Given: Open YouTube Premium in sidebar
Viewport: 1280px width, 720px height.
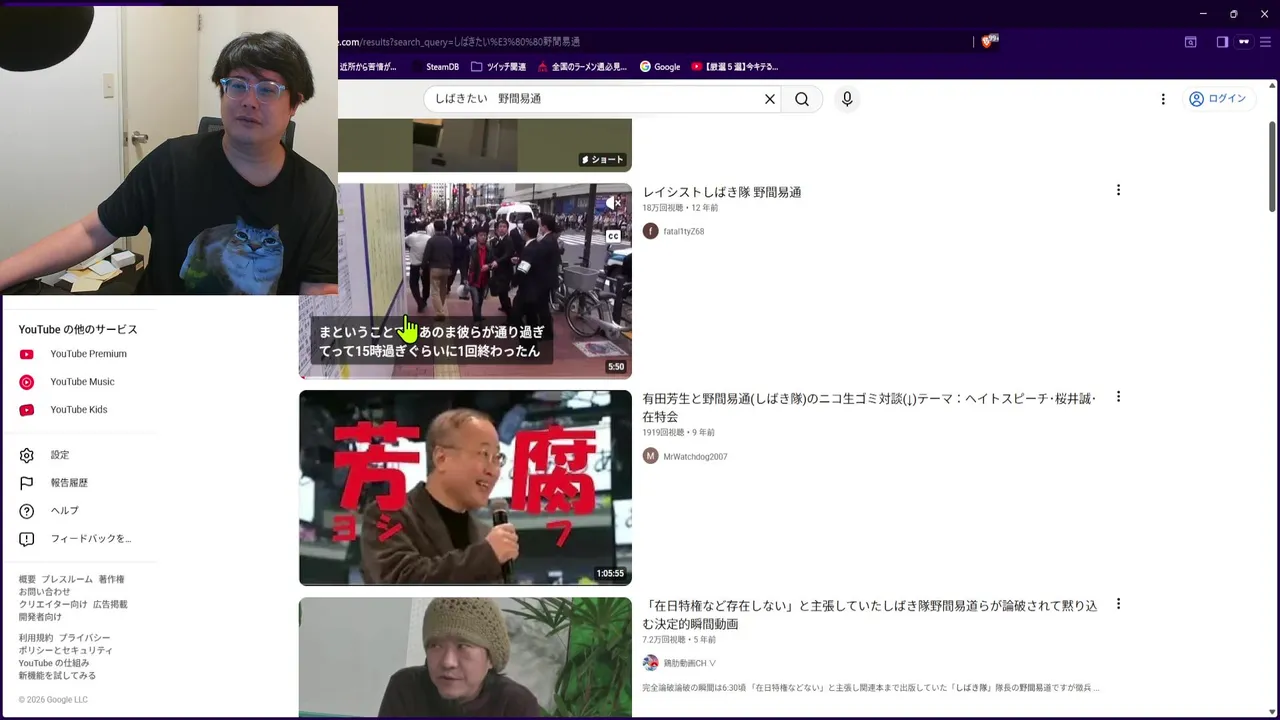Looking at the screenshot, I should [x=88, y=354].
